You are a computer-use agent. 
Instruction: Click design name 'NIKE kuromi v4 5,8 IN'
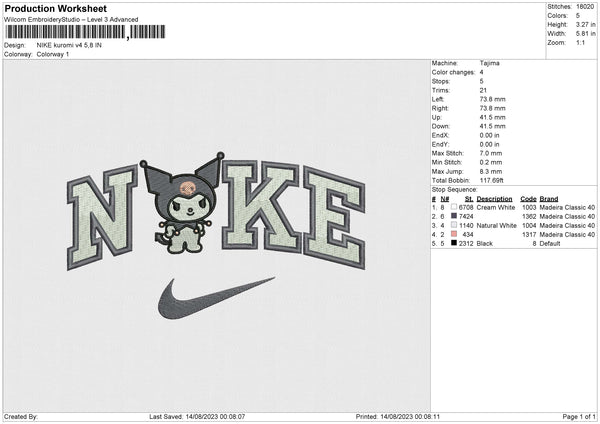[69, 45]
